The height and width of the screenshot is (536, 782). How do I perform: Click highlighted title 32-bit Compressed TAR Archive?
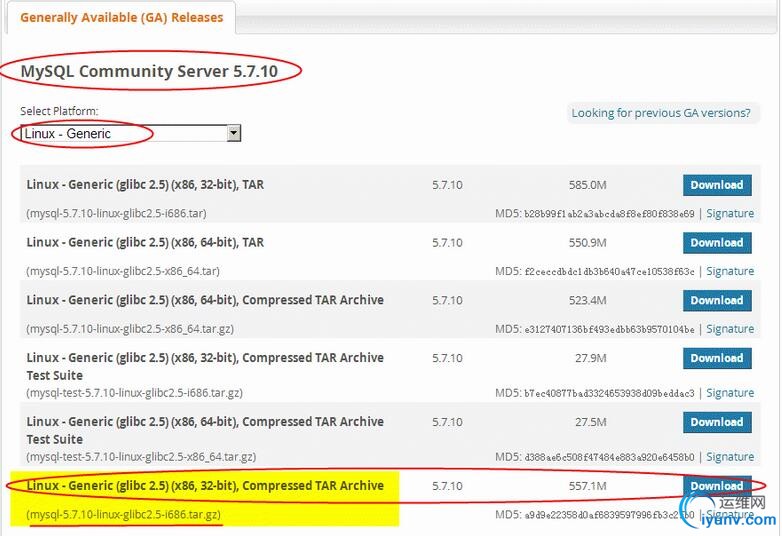point(205,486)
